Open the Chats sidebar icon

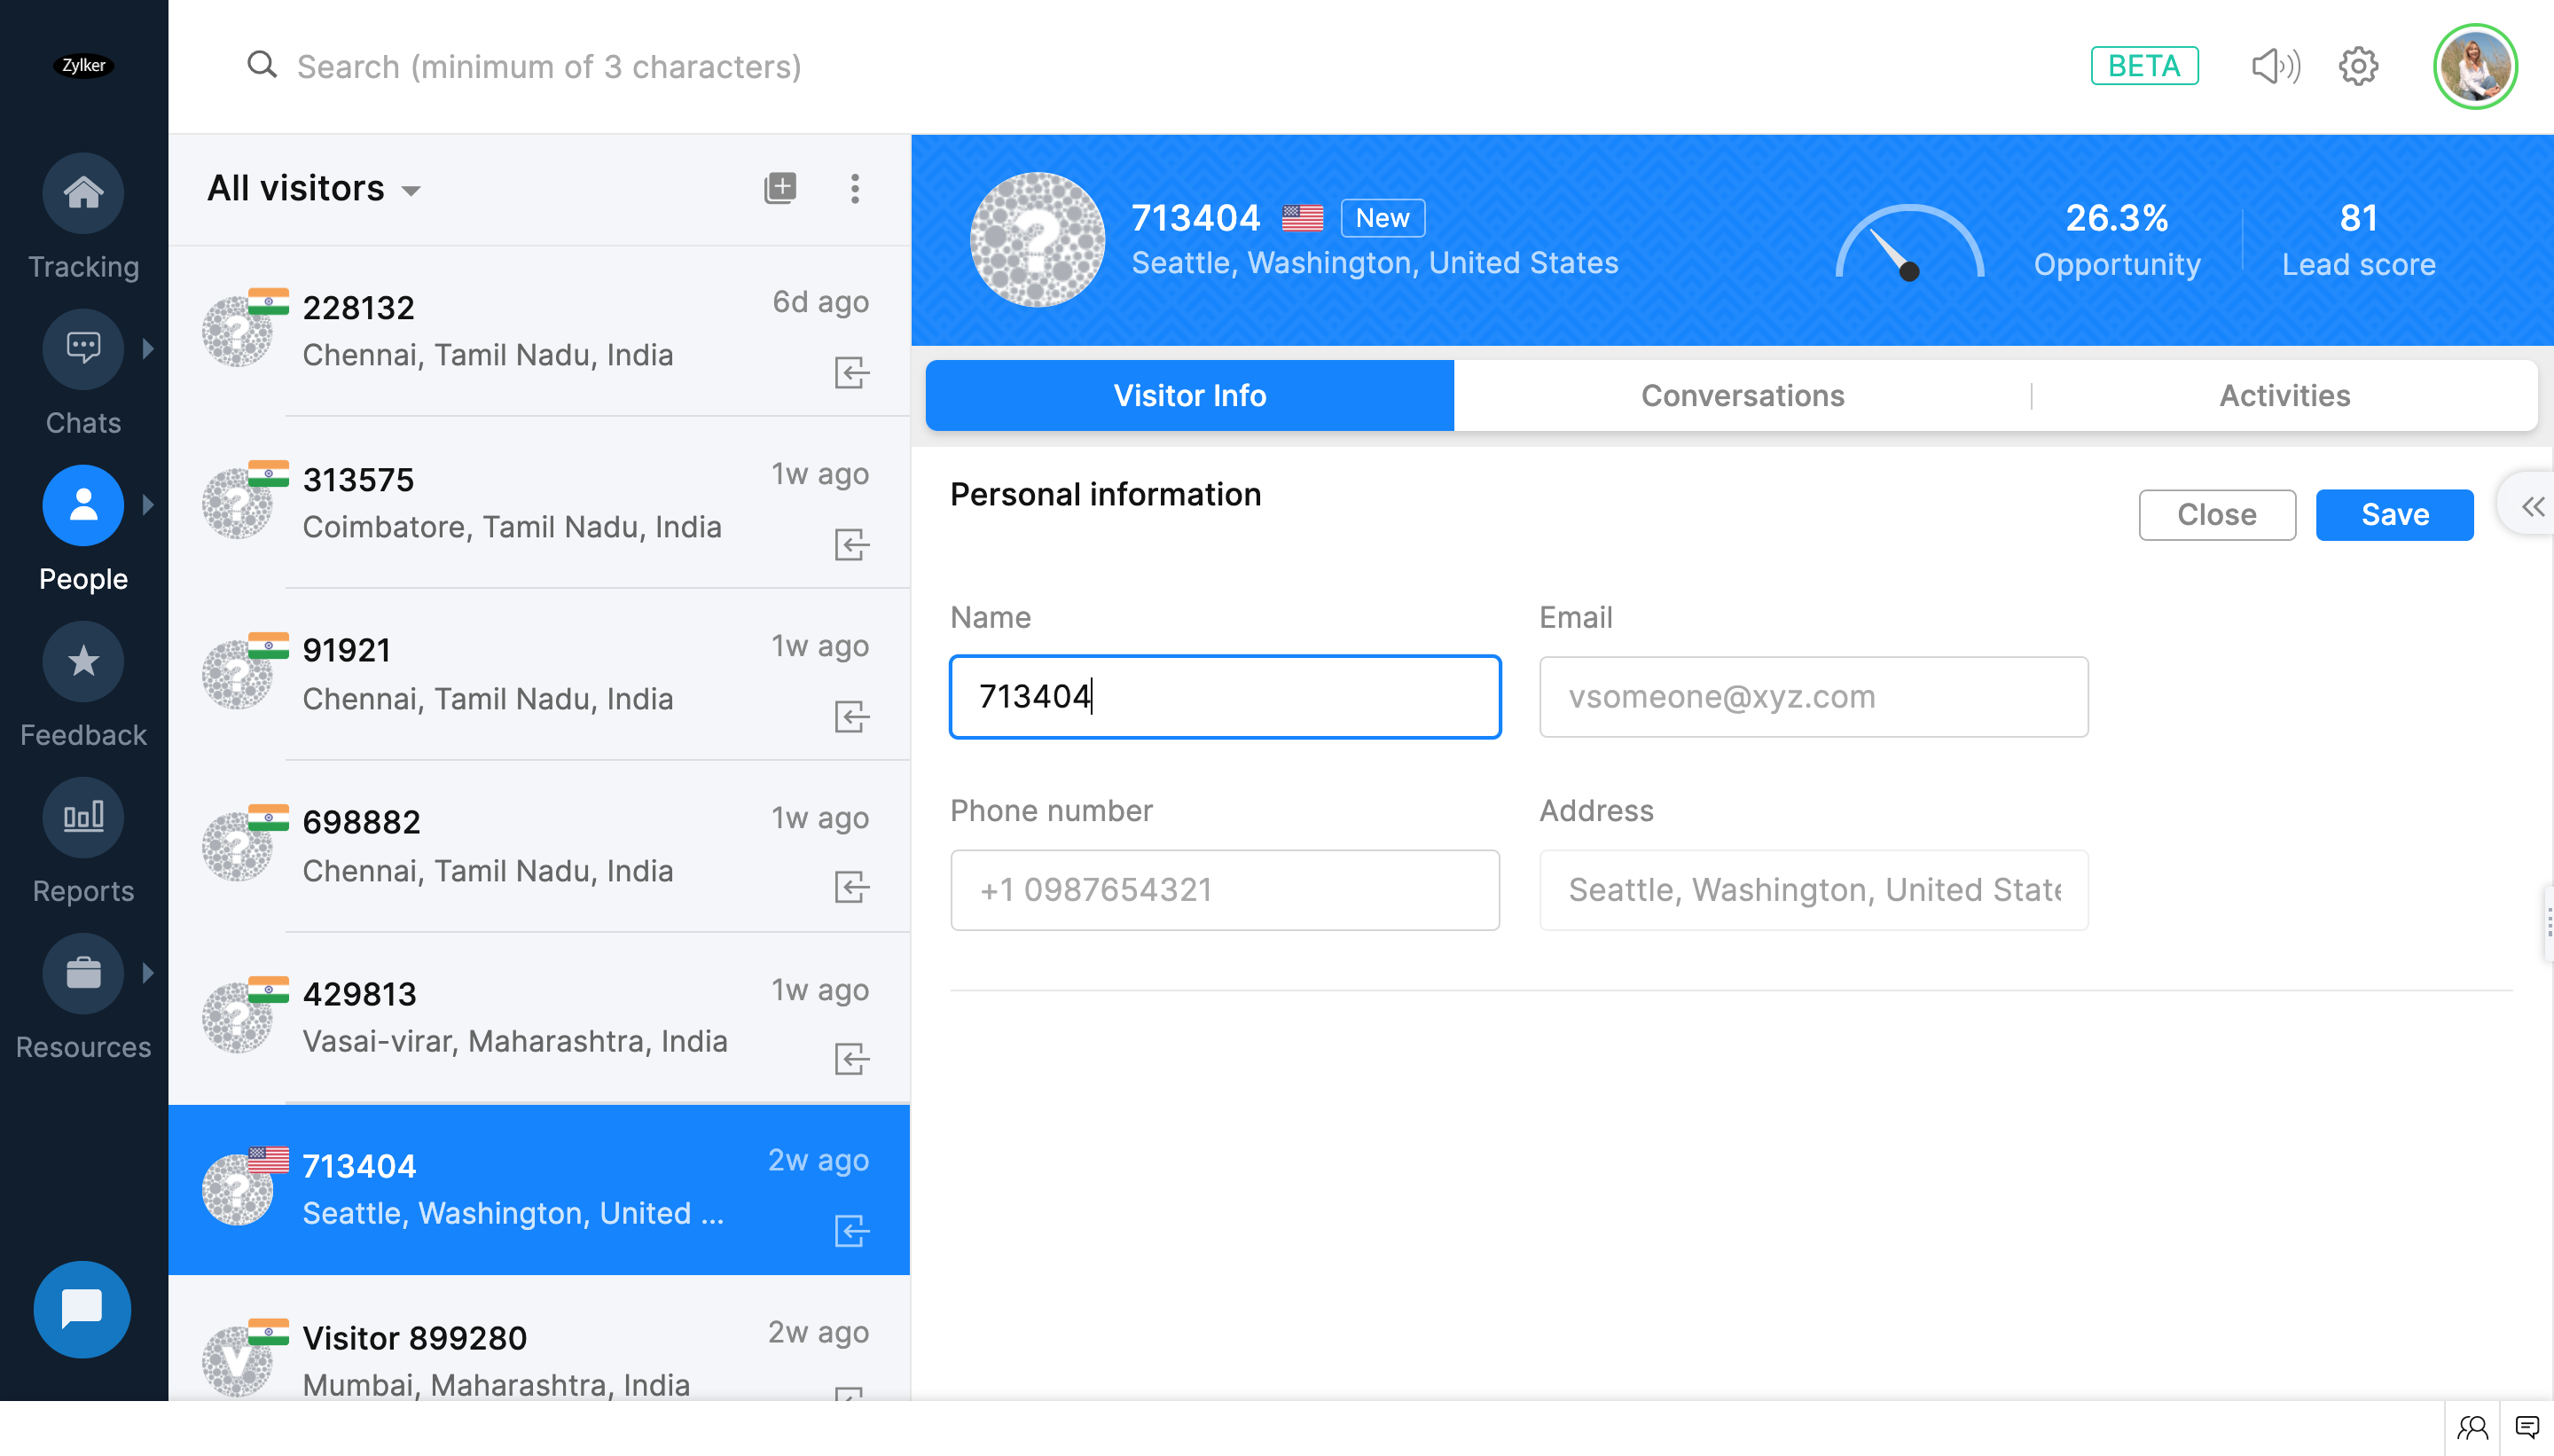83,348
